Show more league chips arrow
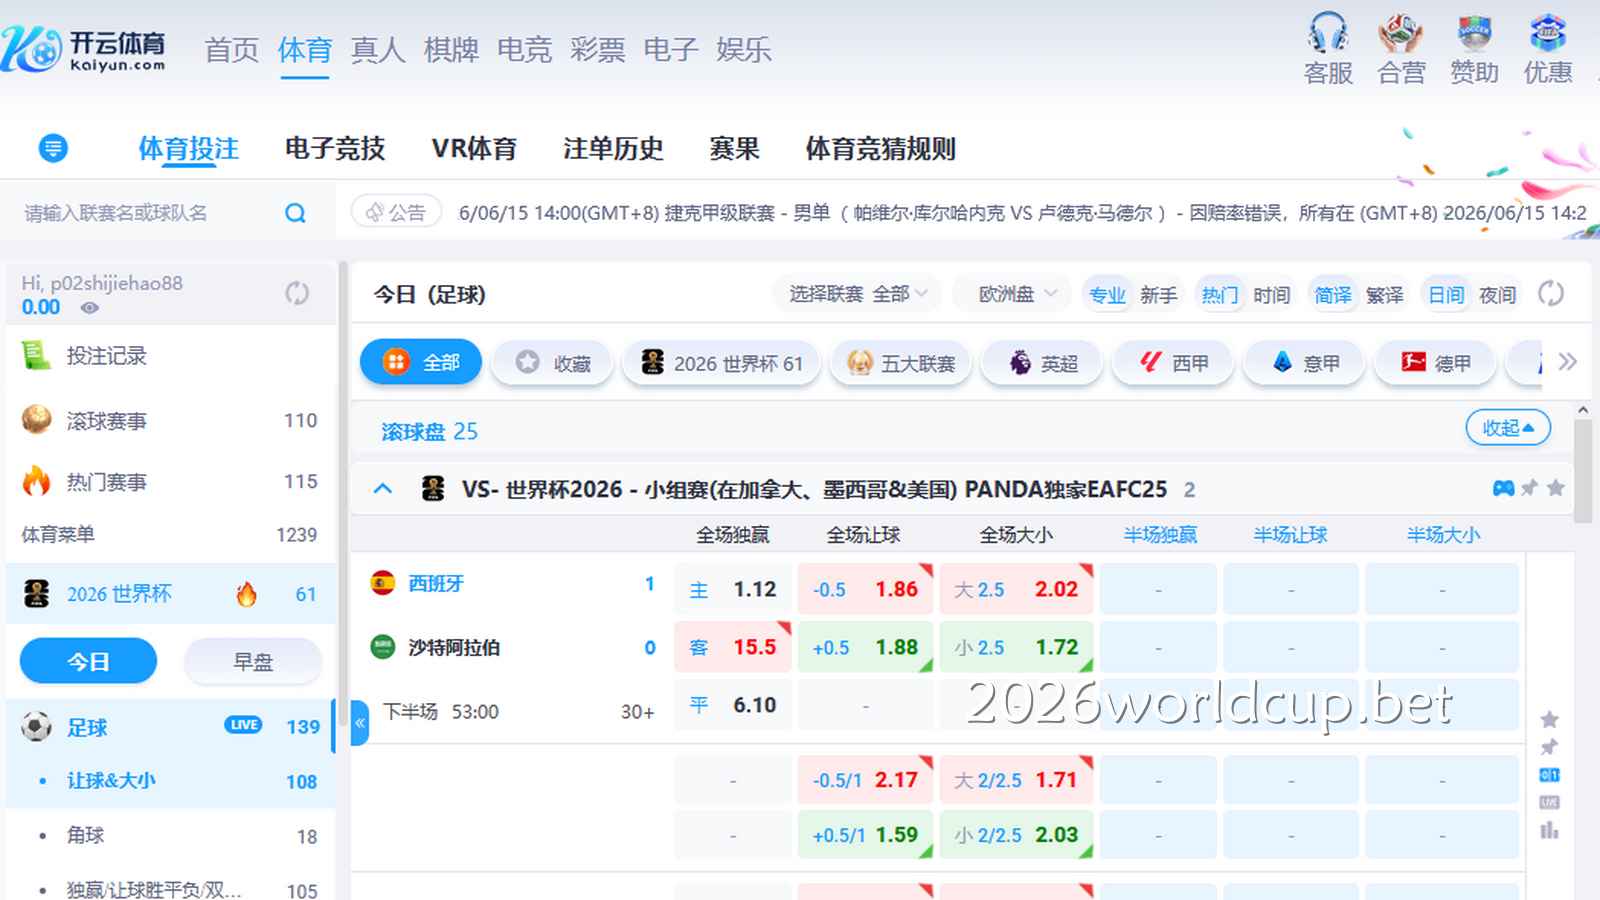1600x900 pixels. tap(1567, 361)
